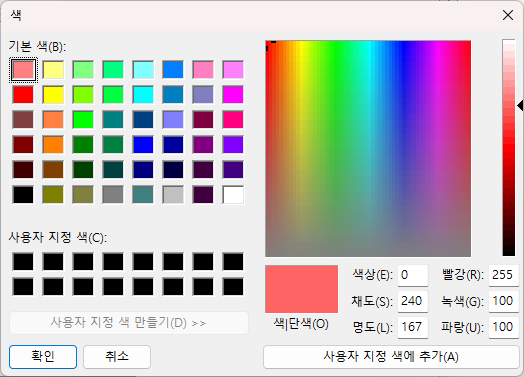This screenshot has width=524, height=377.
Task: Click the 색|단색(O) label text
Action: tap(301, 324)
